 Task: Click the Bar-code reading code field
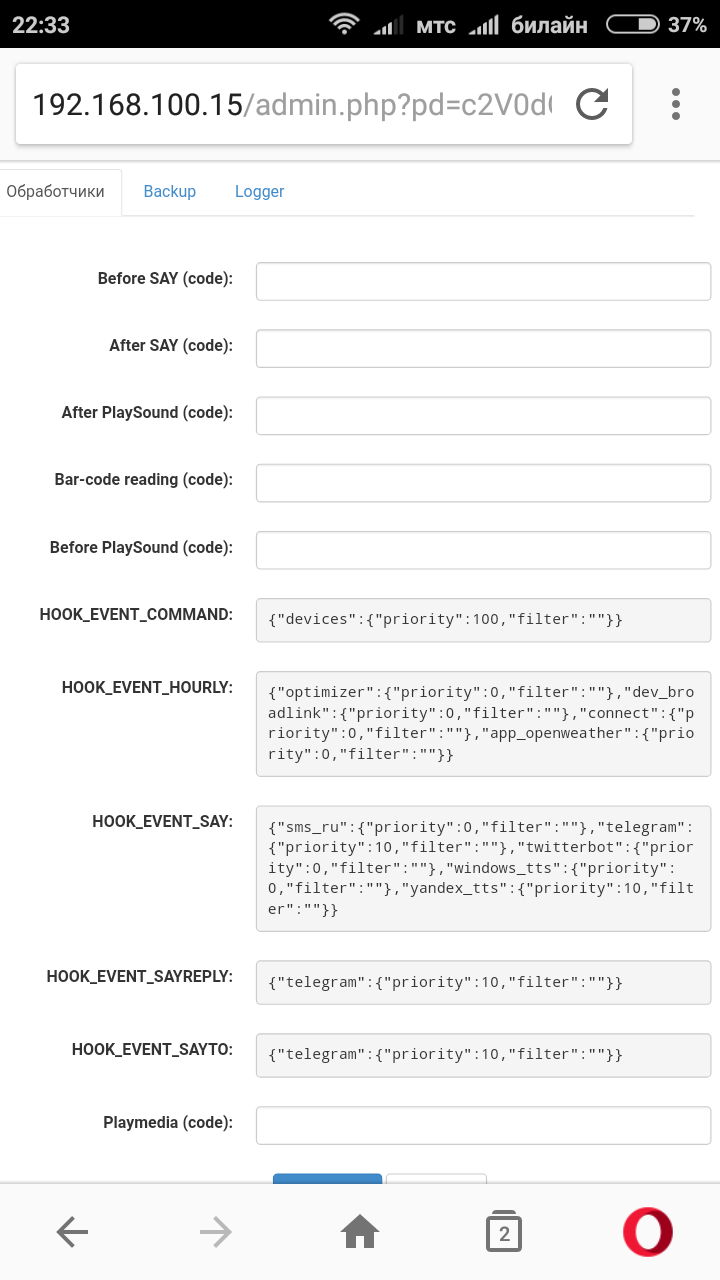click(482, 482)
